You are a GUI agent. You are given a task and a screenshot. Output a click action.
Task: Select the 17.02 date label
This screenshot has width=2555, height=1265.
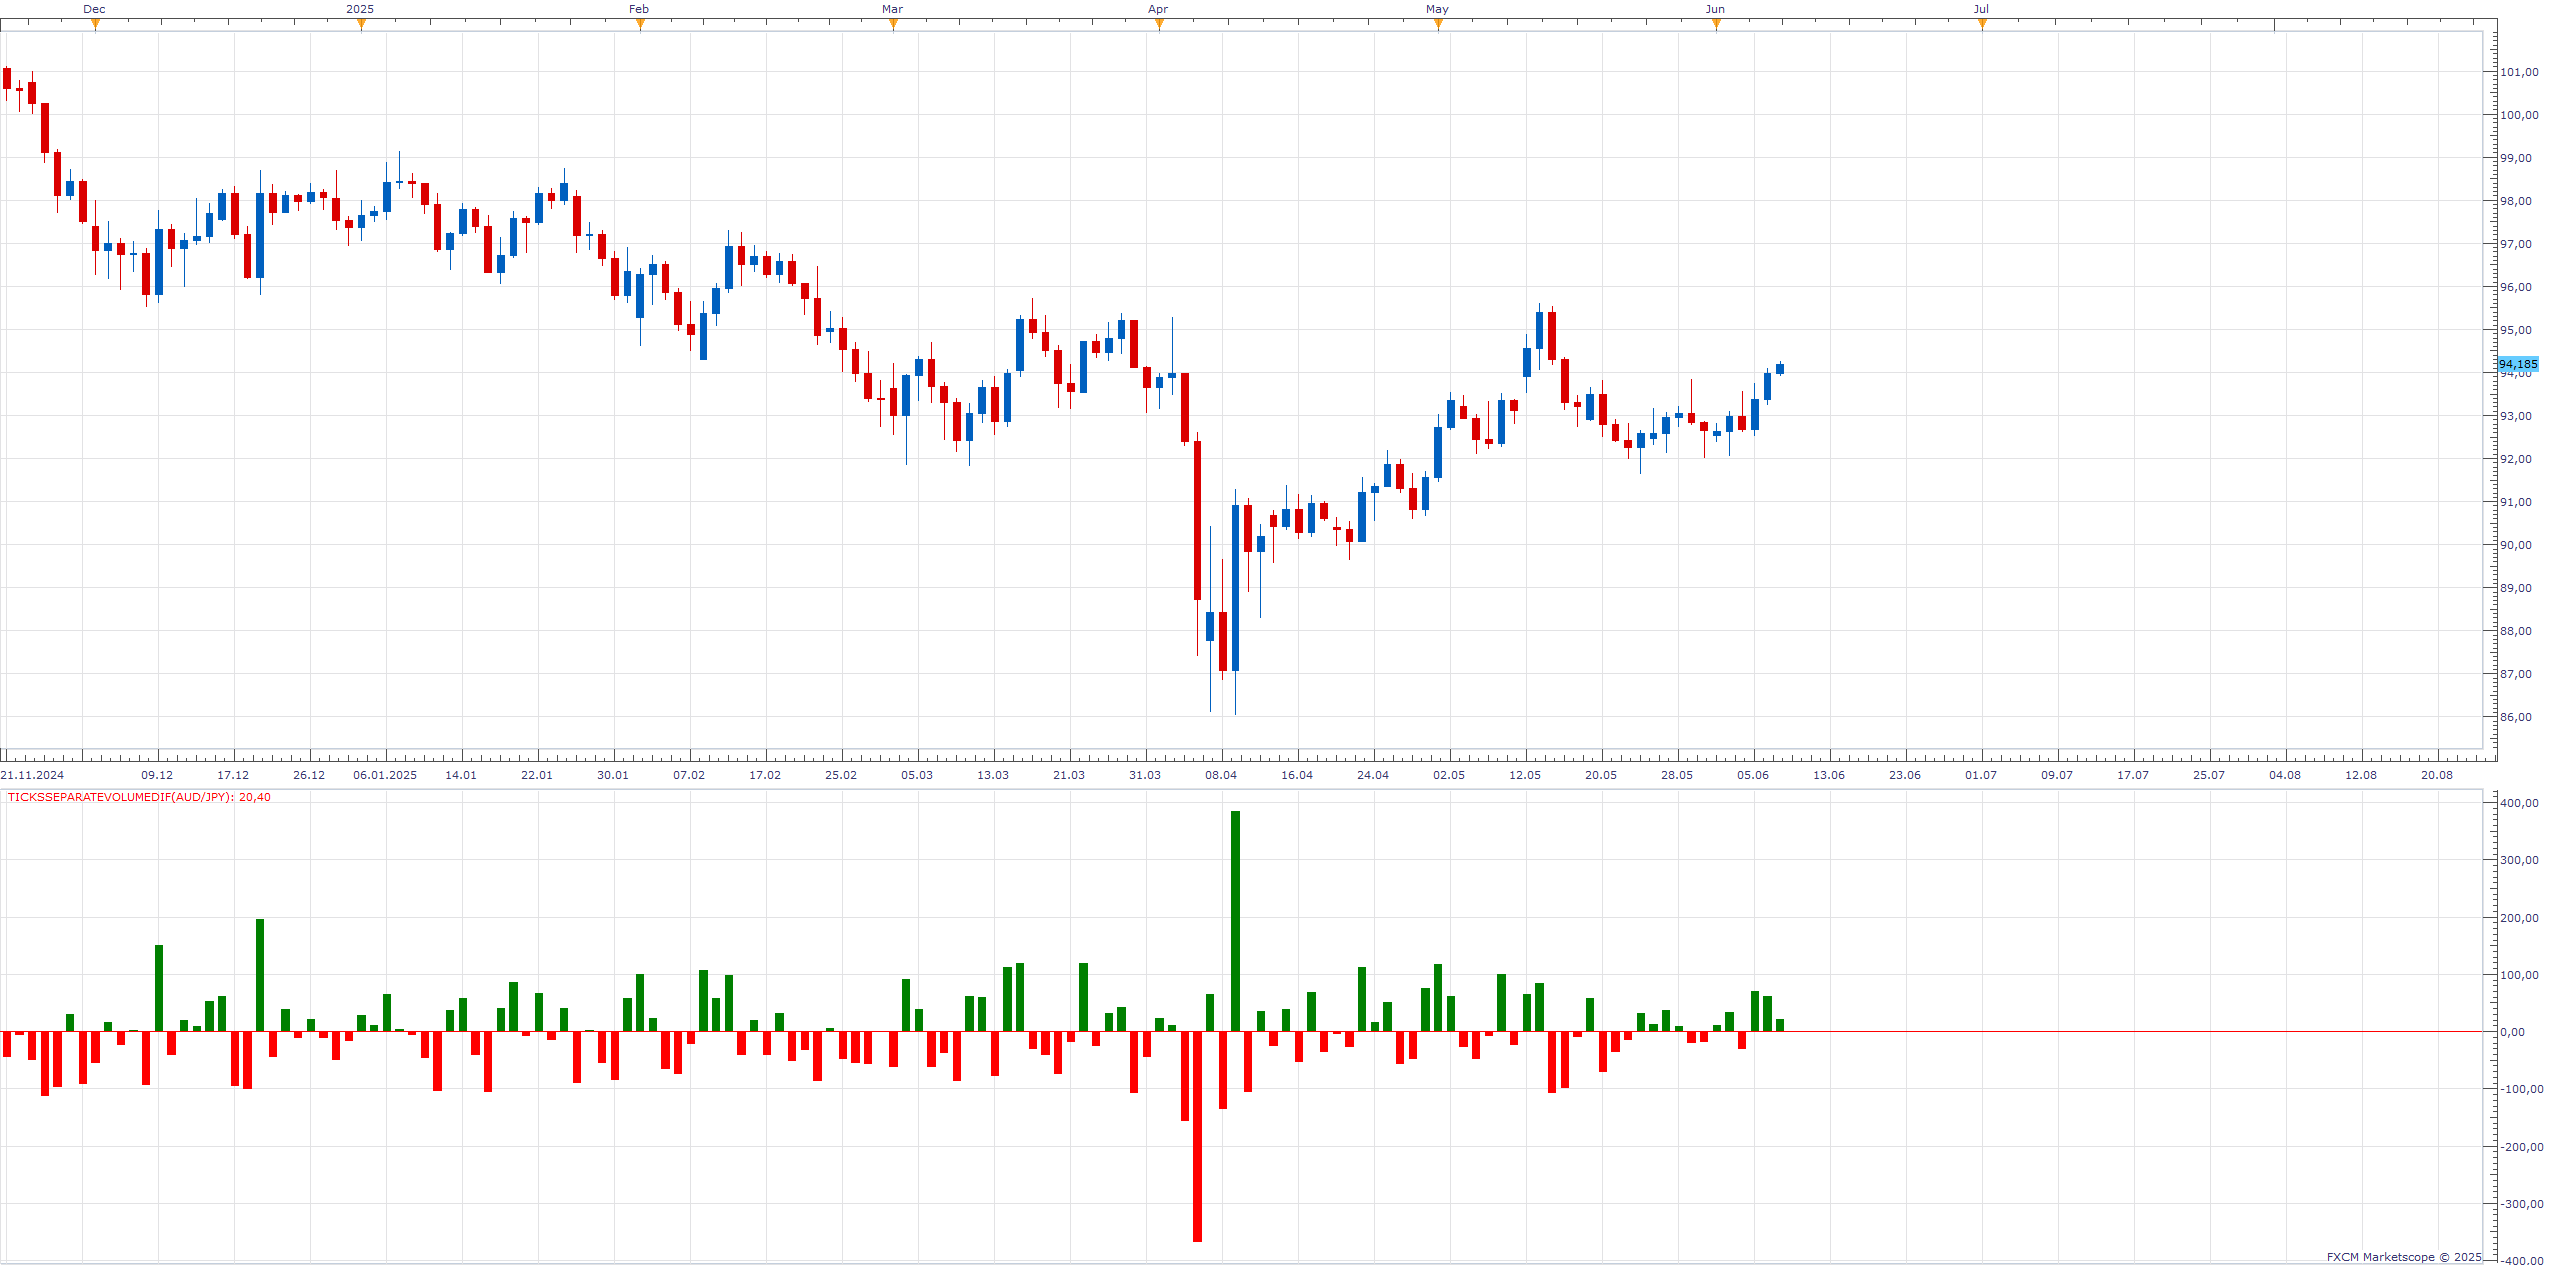(765, 775)
